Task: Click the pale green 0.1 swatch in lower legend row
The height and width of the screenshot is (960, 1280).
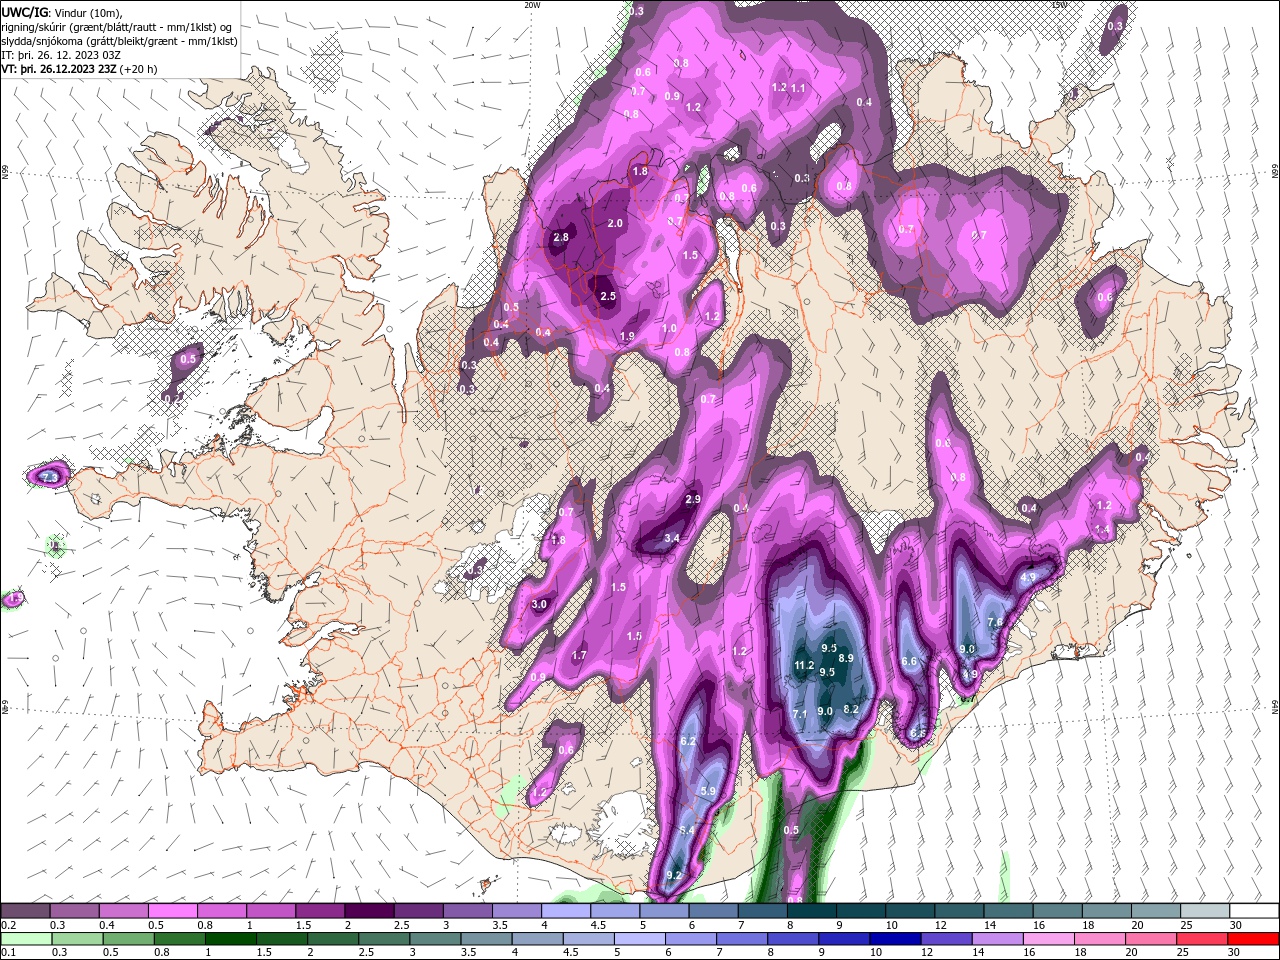Action: tap(25, 939)
